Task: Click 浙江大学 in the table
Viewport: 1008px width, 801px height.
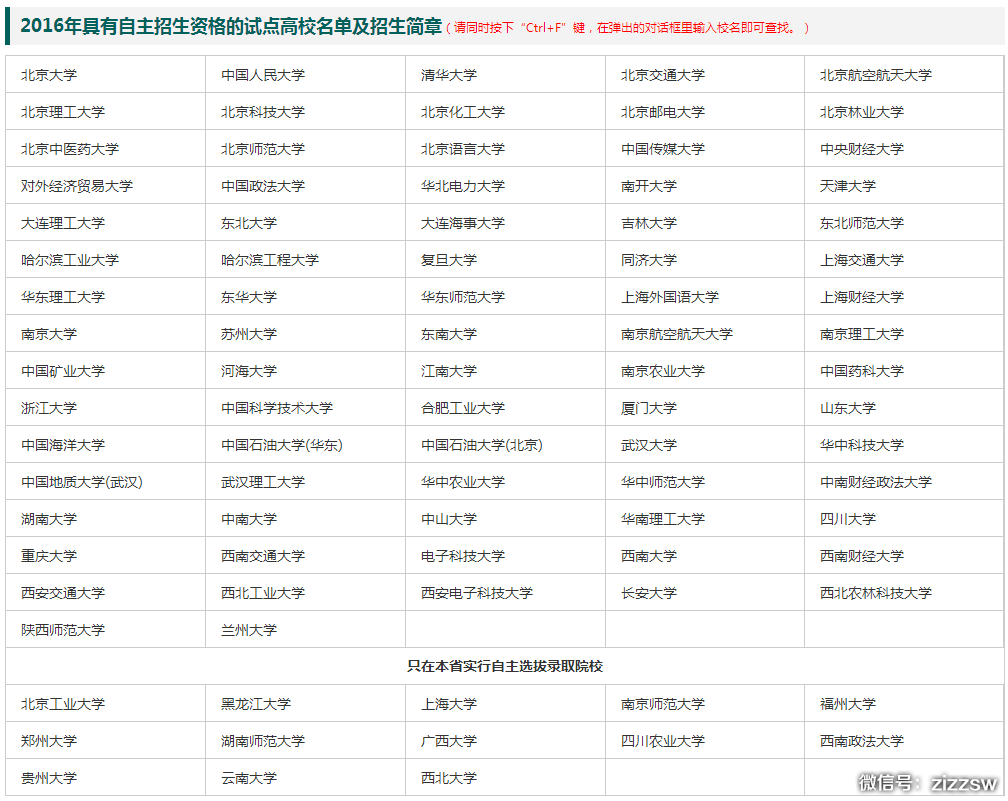Action: pyautogui.click(x=49, y=408)
